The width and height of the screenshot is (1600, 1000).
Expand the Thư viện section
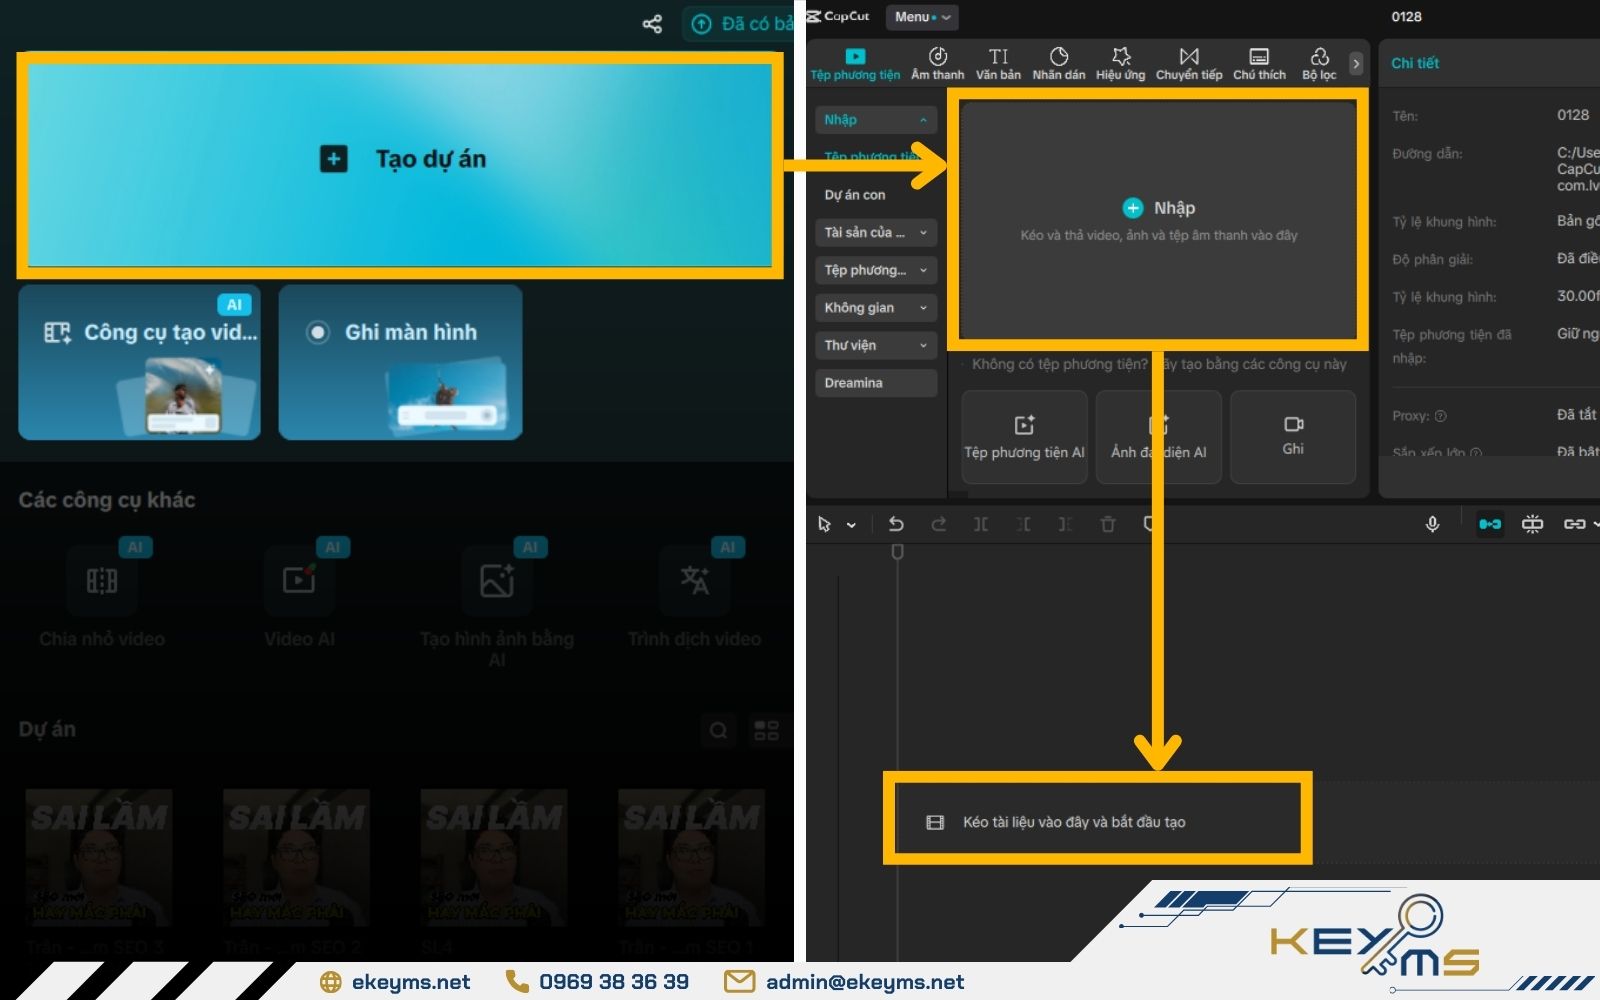(875, 345)
